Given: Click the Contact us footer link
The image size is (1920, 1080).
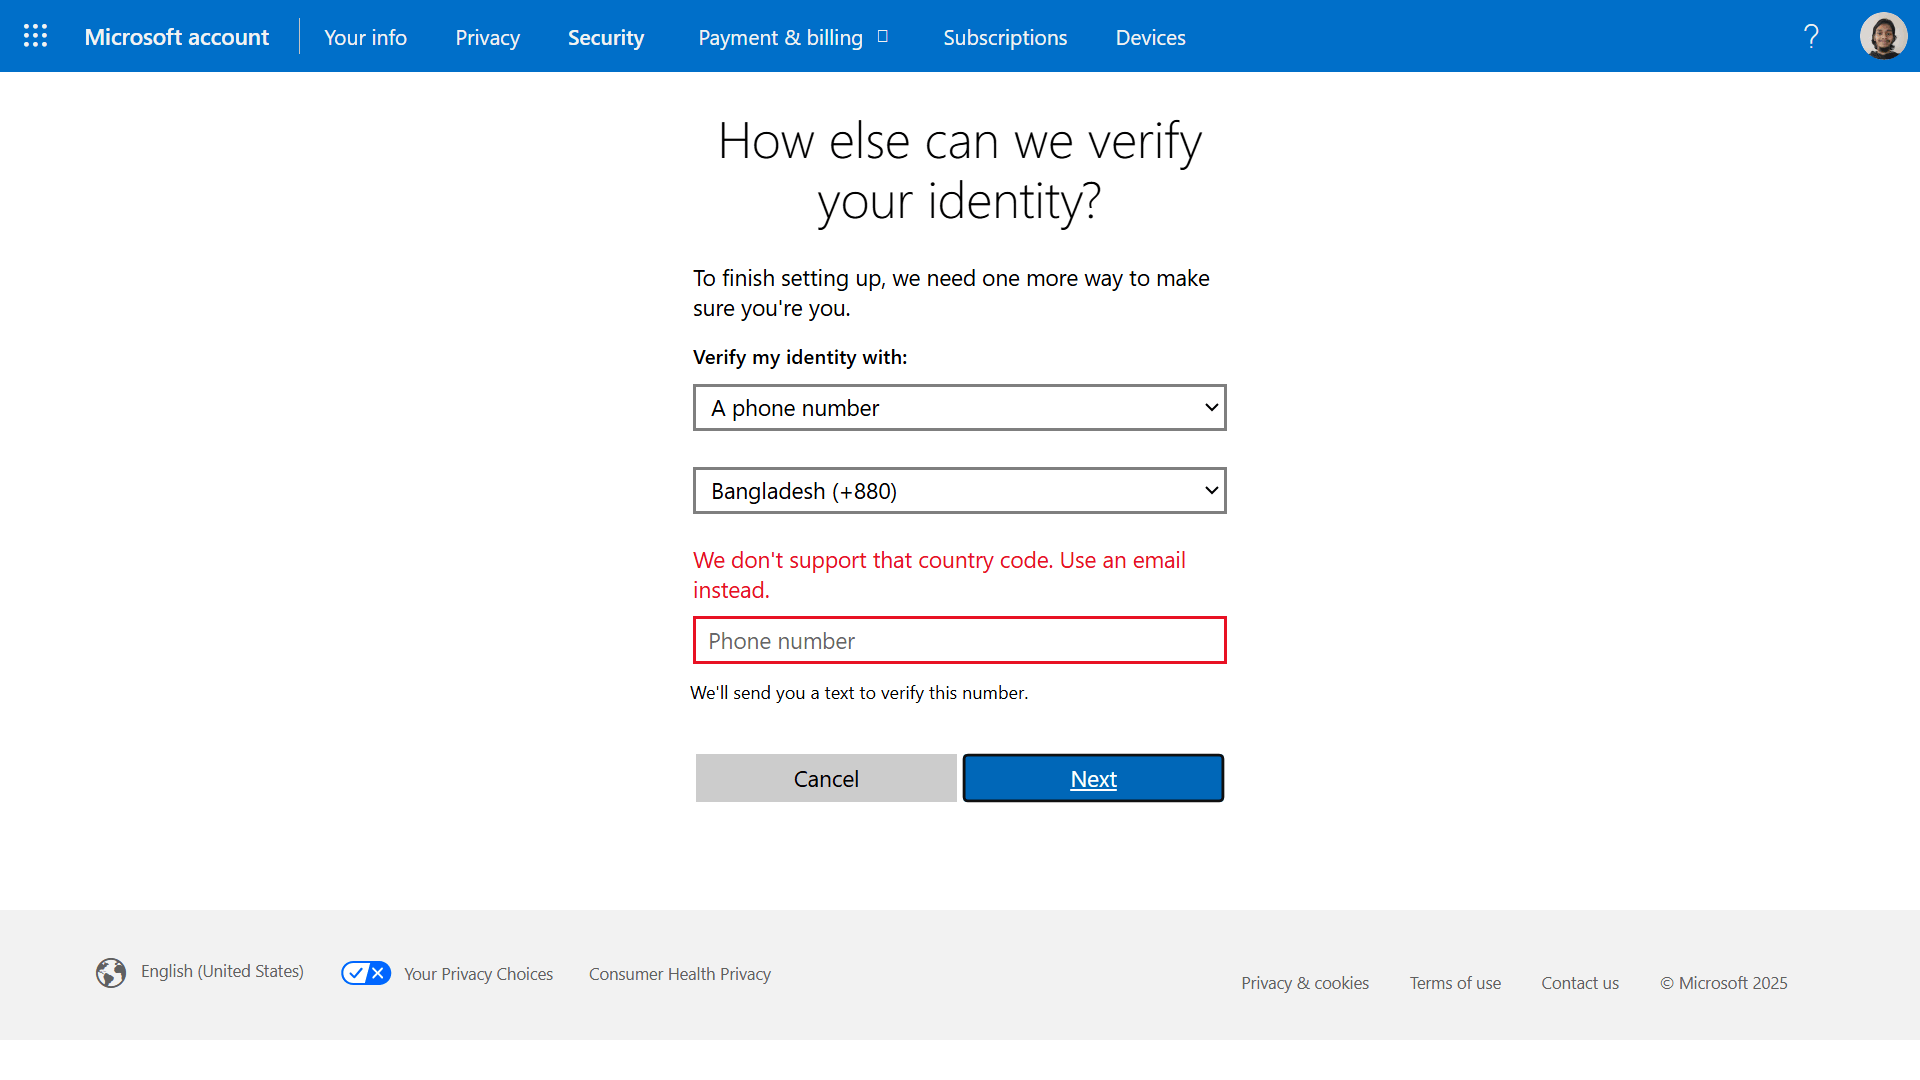Looking at the screenshot, I should 1579,983.
